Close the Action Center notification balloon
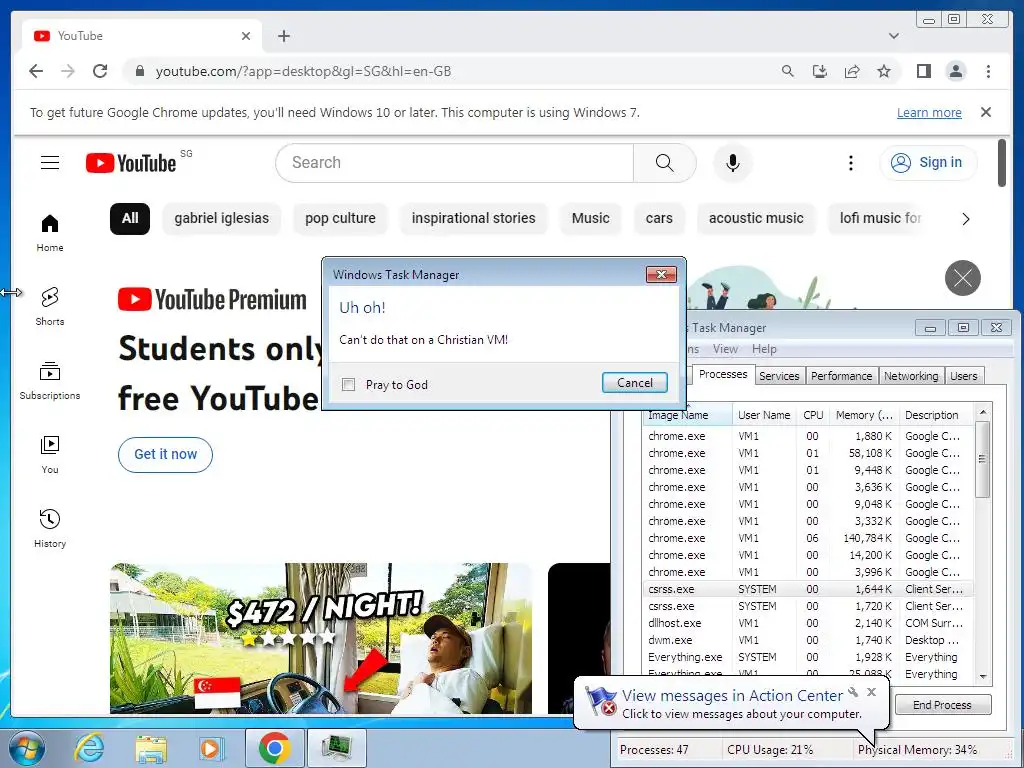Image resolution: width=1024 pixels, height=768 pixels. point(871,692)
